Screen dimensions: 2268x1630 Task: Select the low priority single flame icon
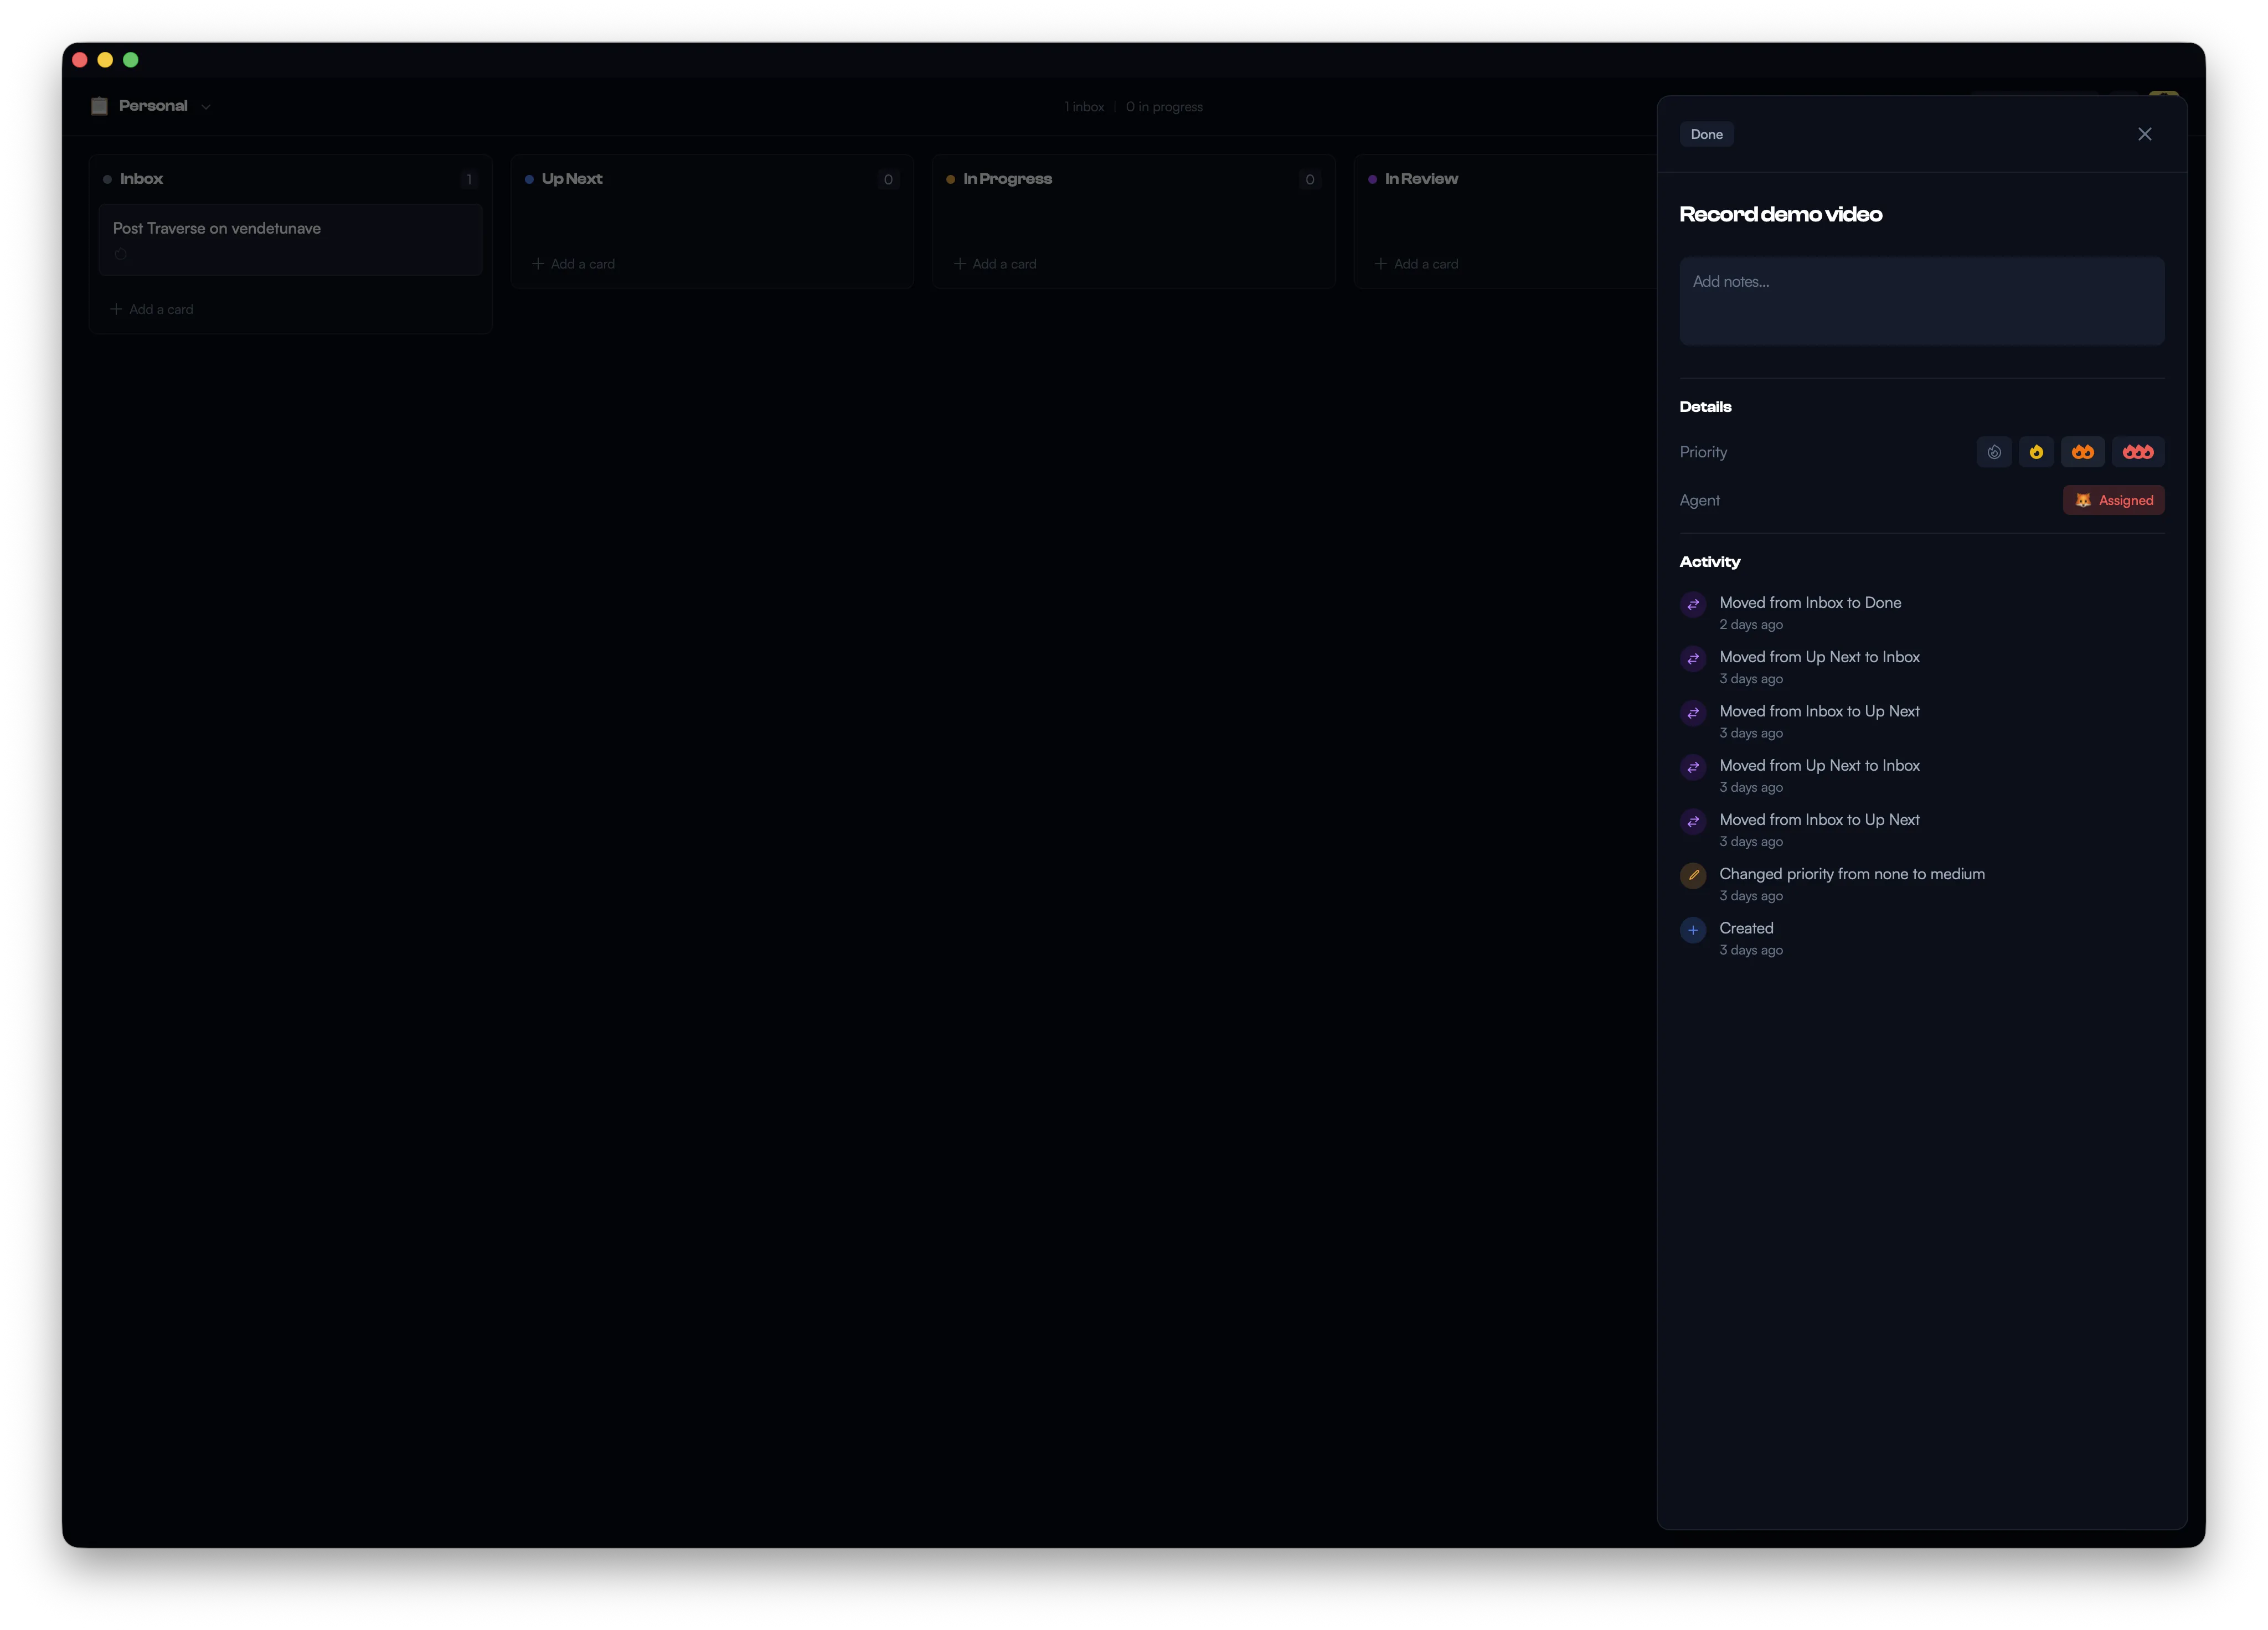2037,452
